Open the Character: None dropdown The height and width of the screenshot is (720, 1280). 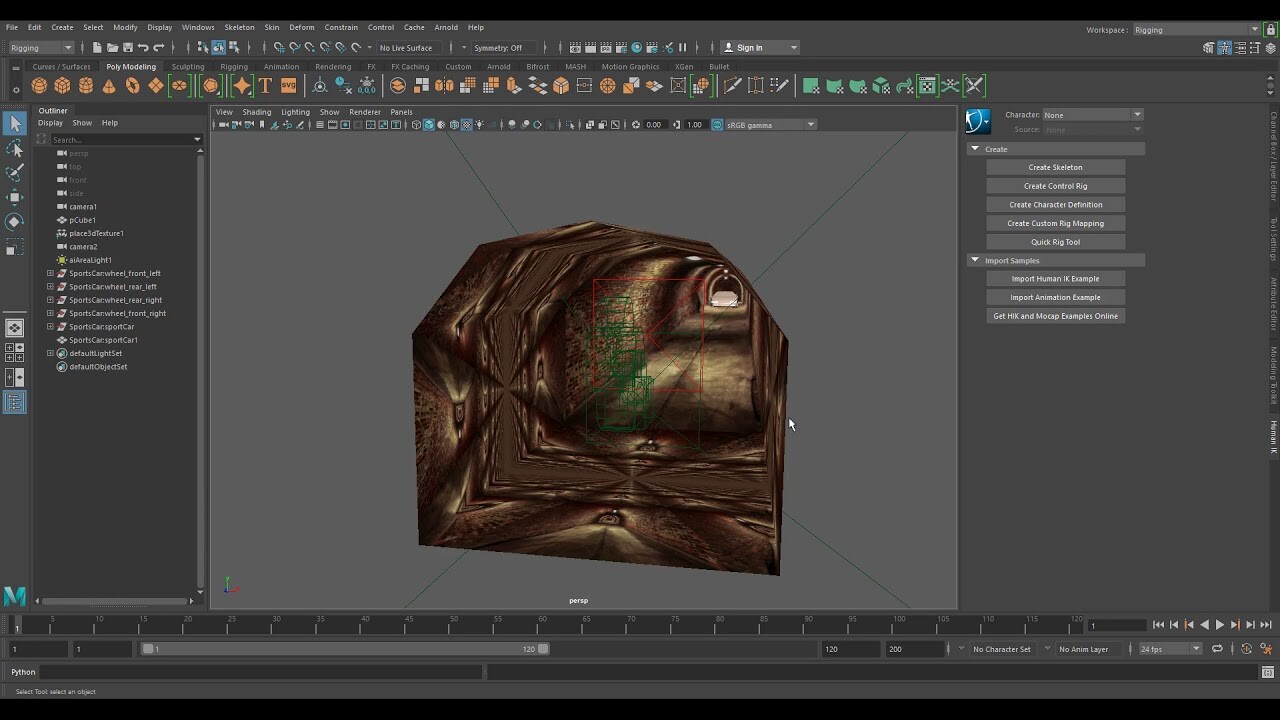1090,114
